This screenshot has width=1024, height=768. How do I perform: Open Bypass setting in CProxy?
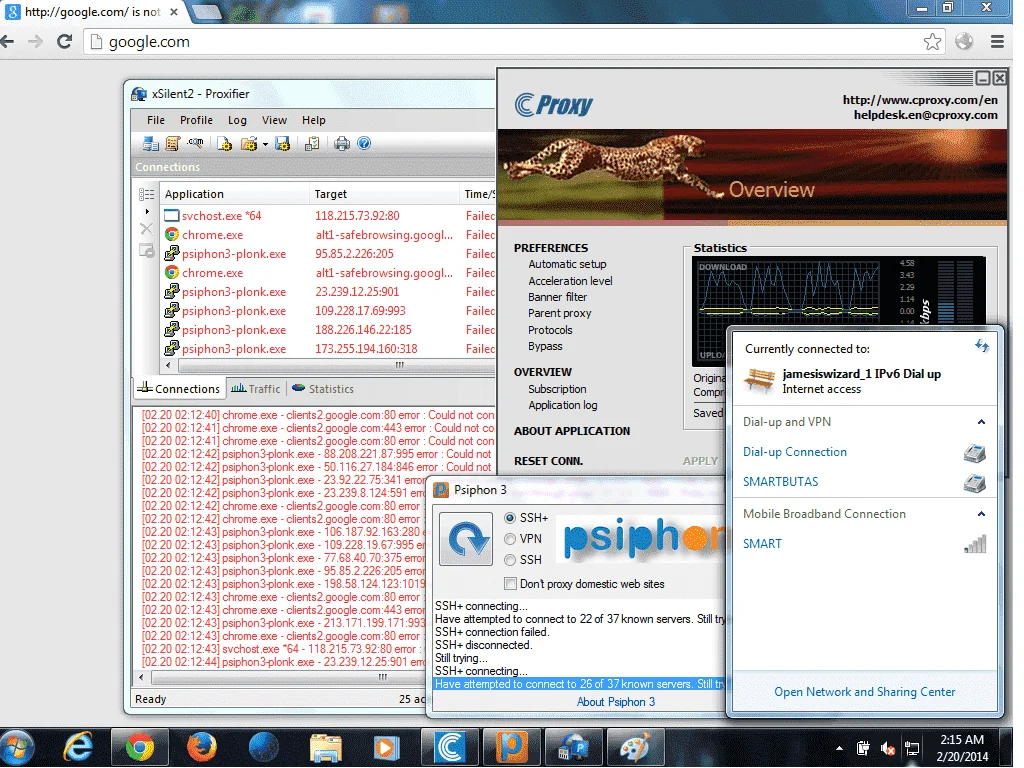545,346
